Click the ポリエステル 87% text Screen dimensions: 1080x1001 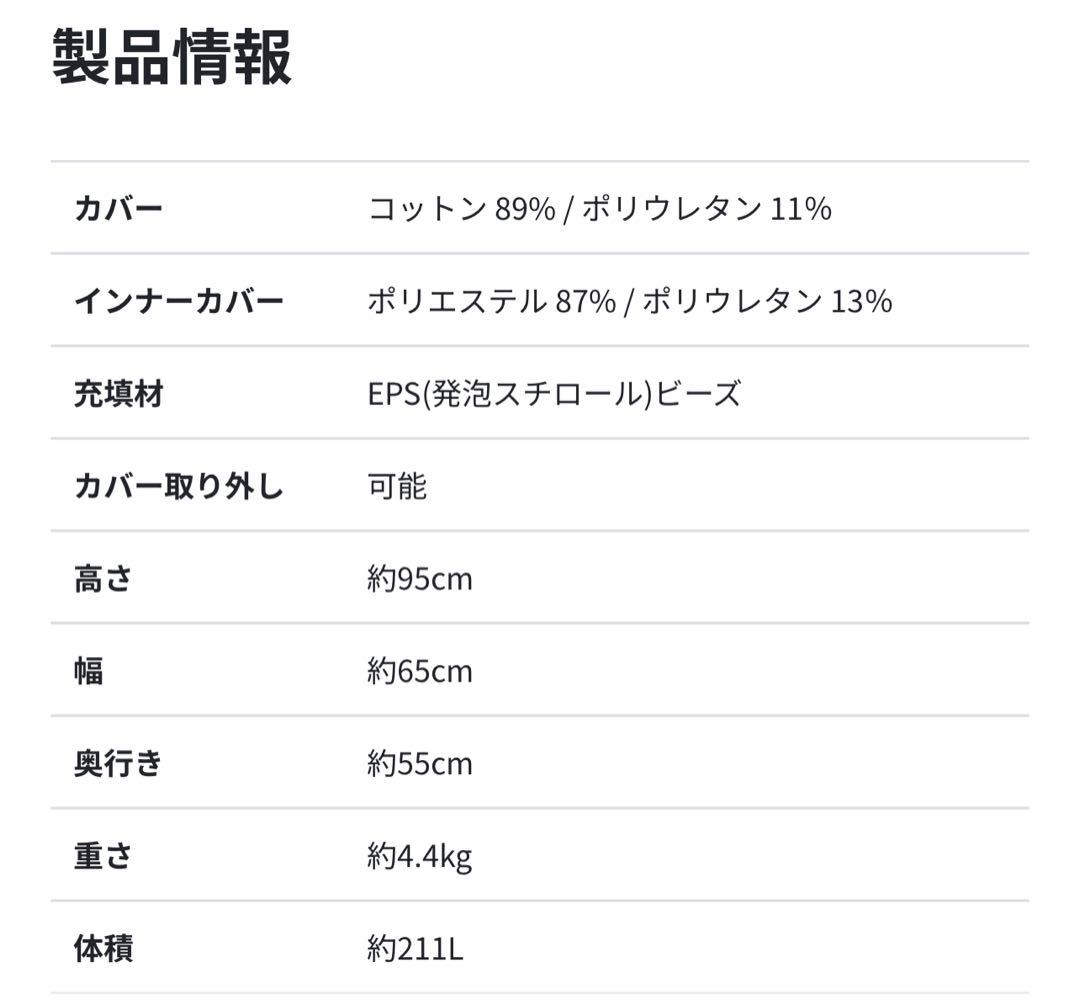[491, 301]
